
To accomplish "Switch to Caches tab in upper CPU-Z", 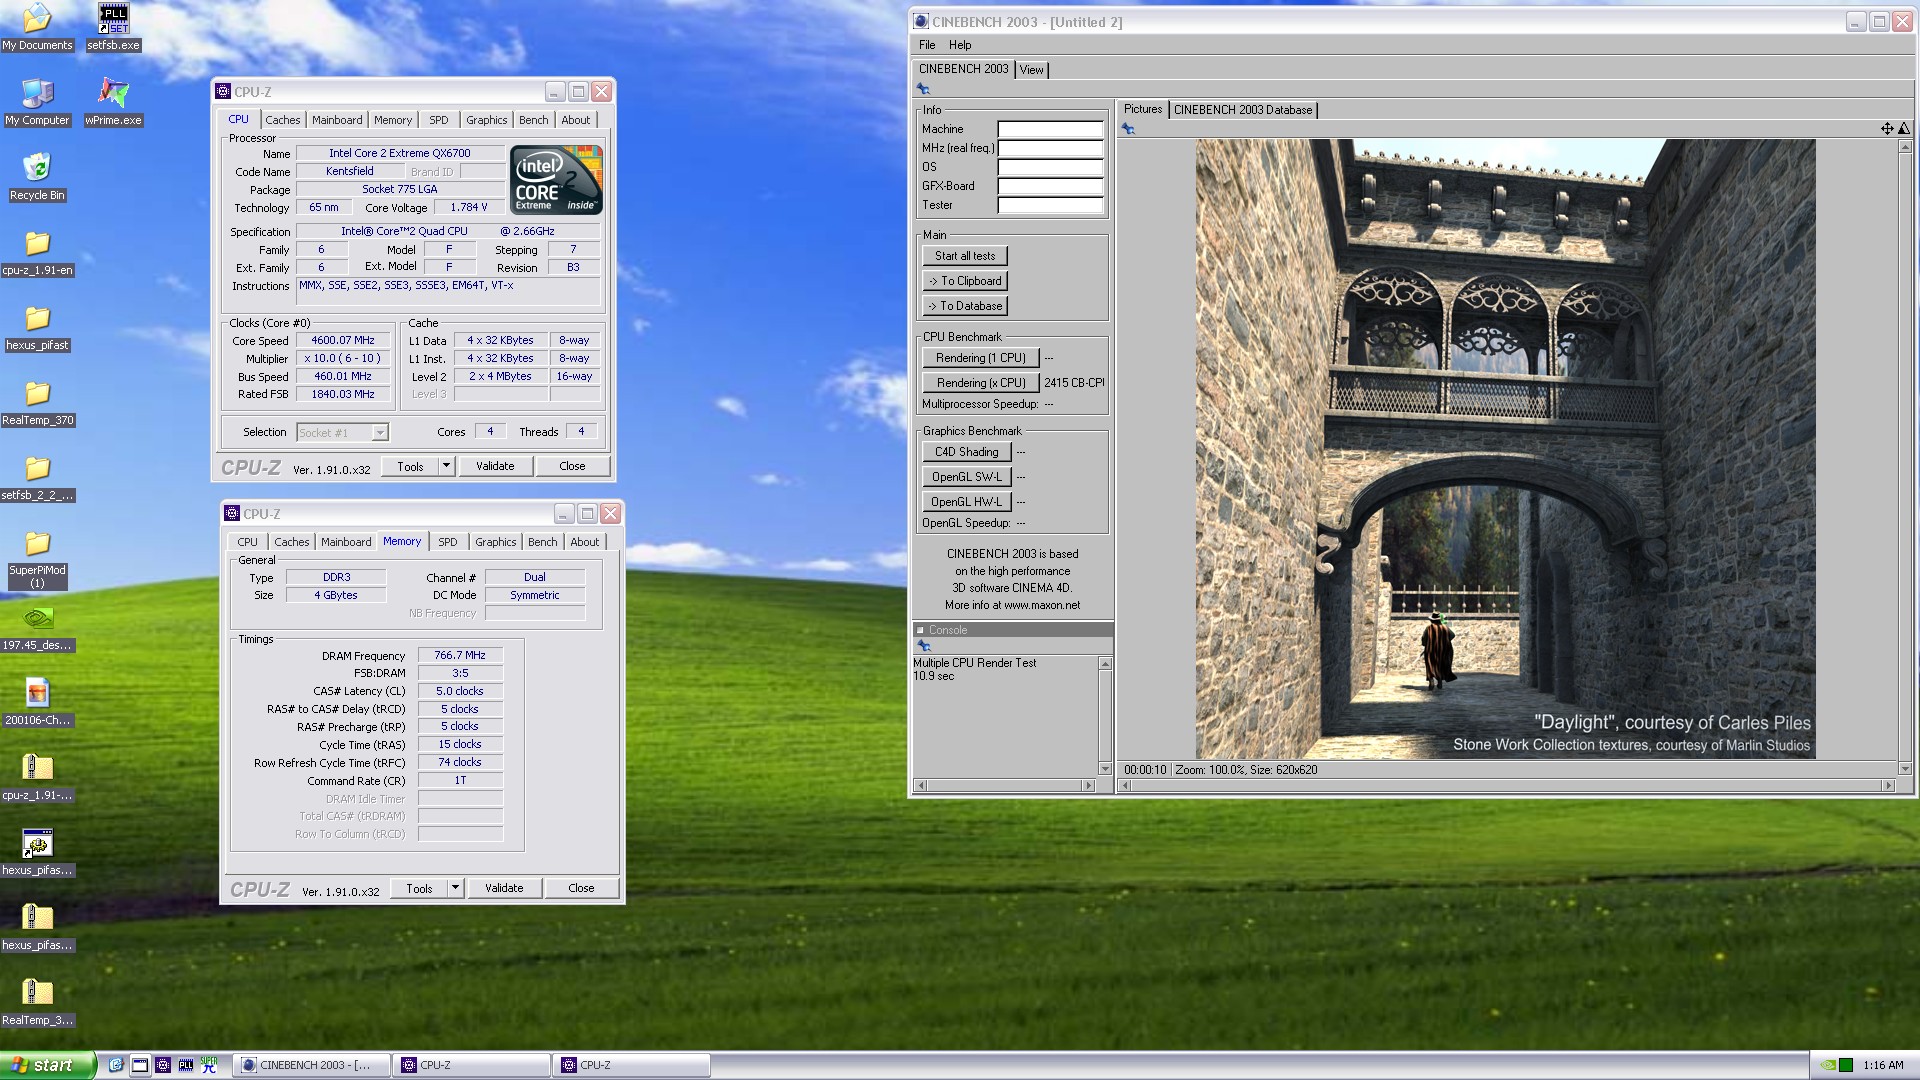I will pyautogui.click(x=282, y=120).
